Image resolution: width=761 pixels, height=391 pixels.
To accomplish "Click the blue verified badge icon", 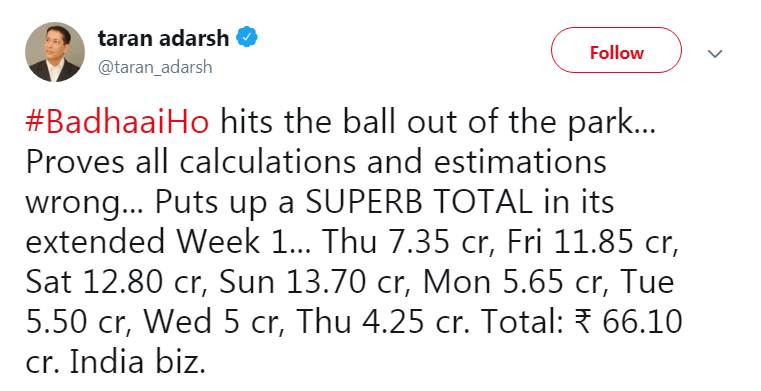I will pyautogui.click(x=247, y=38).
